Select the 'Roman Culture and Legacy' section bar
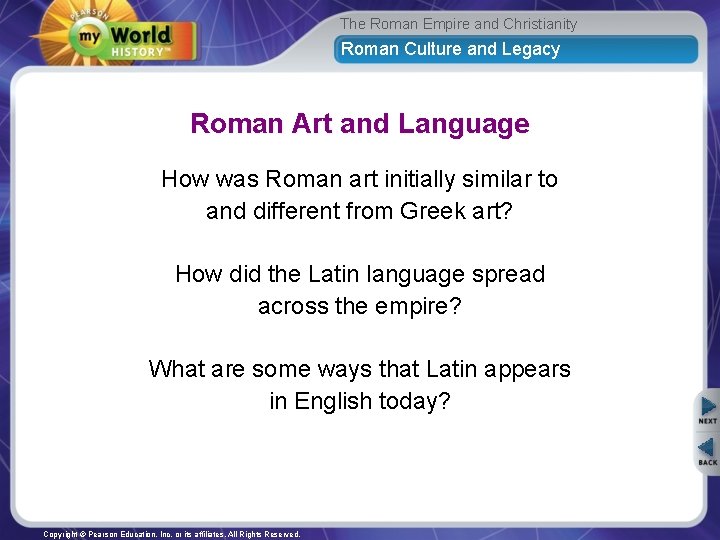Viewport: 720px width, 540px height. (x=516, y=49)
